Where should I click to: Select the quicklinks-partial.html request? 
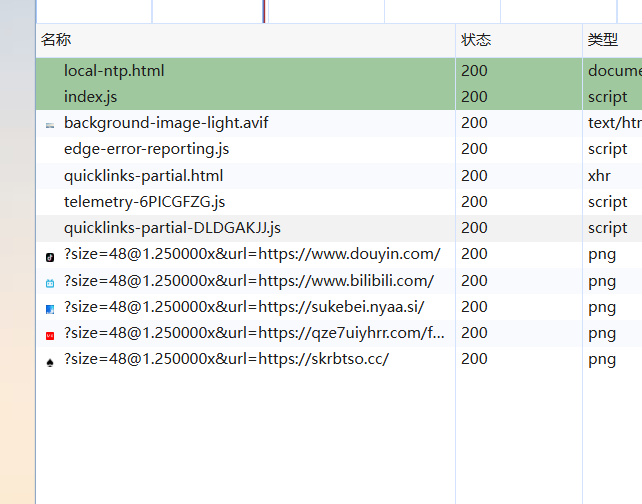pos(143,176)
